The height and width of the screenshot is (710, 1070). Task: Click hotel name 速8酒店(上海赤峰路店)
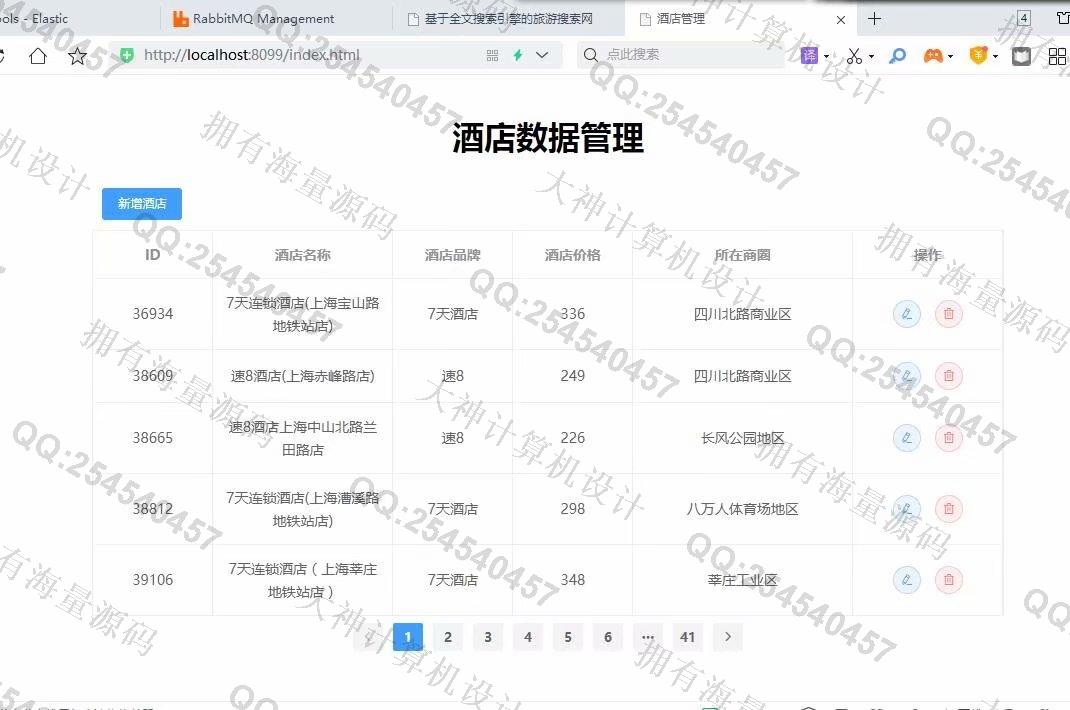(302, 375)
